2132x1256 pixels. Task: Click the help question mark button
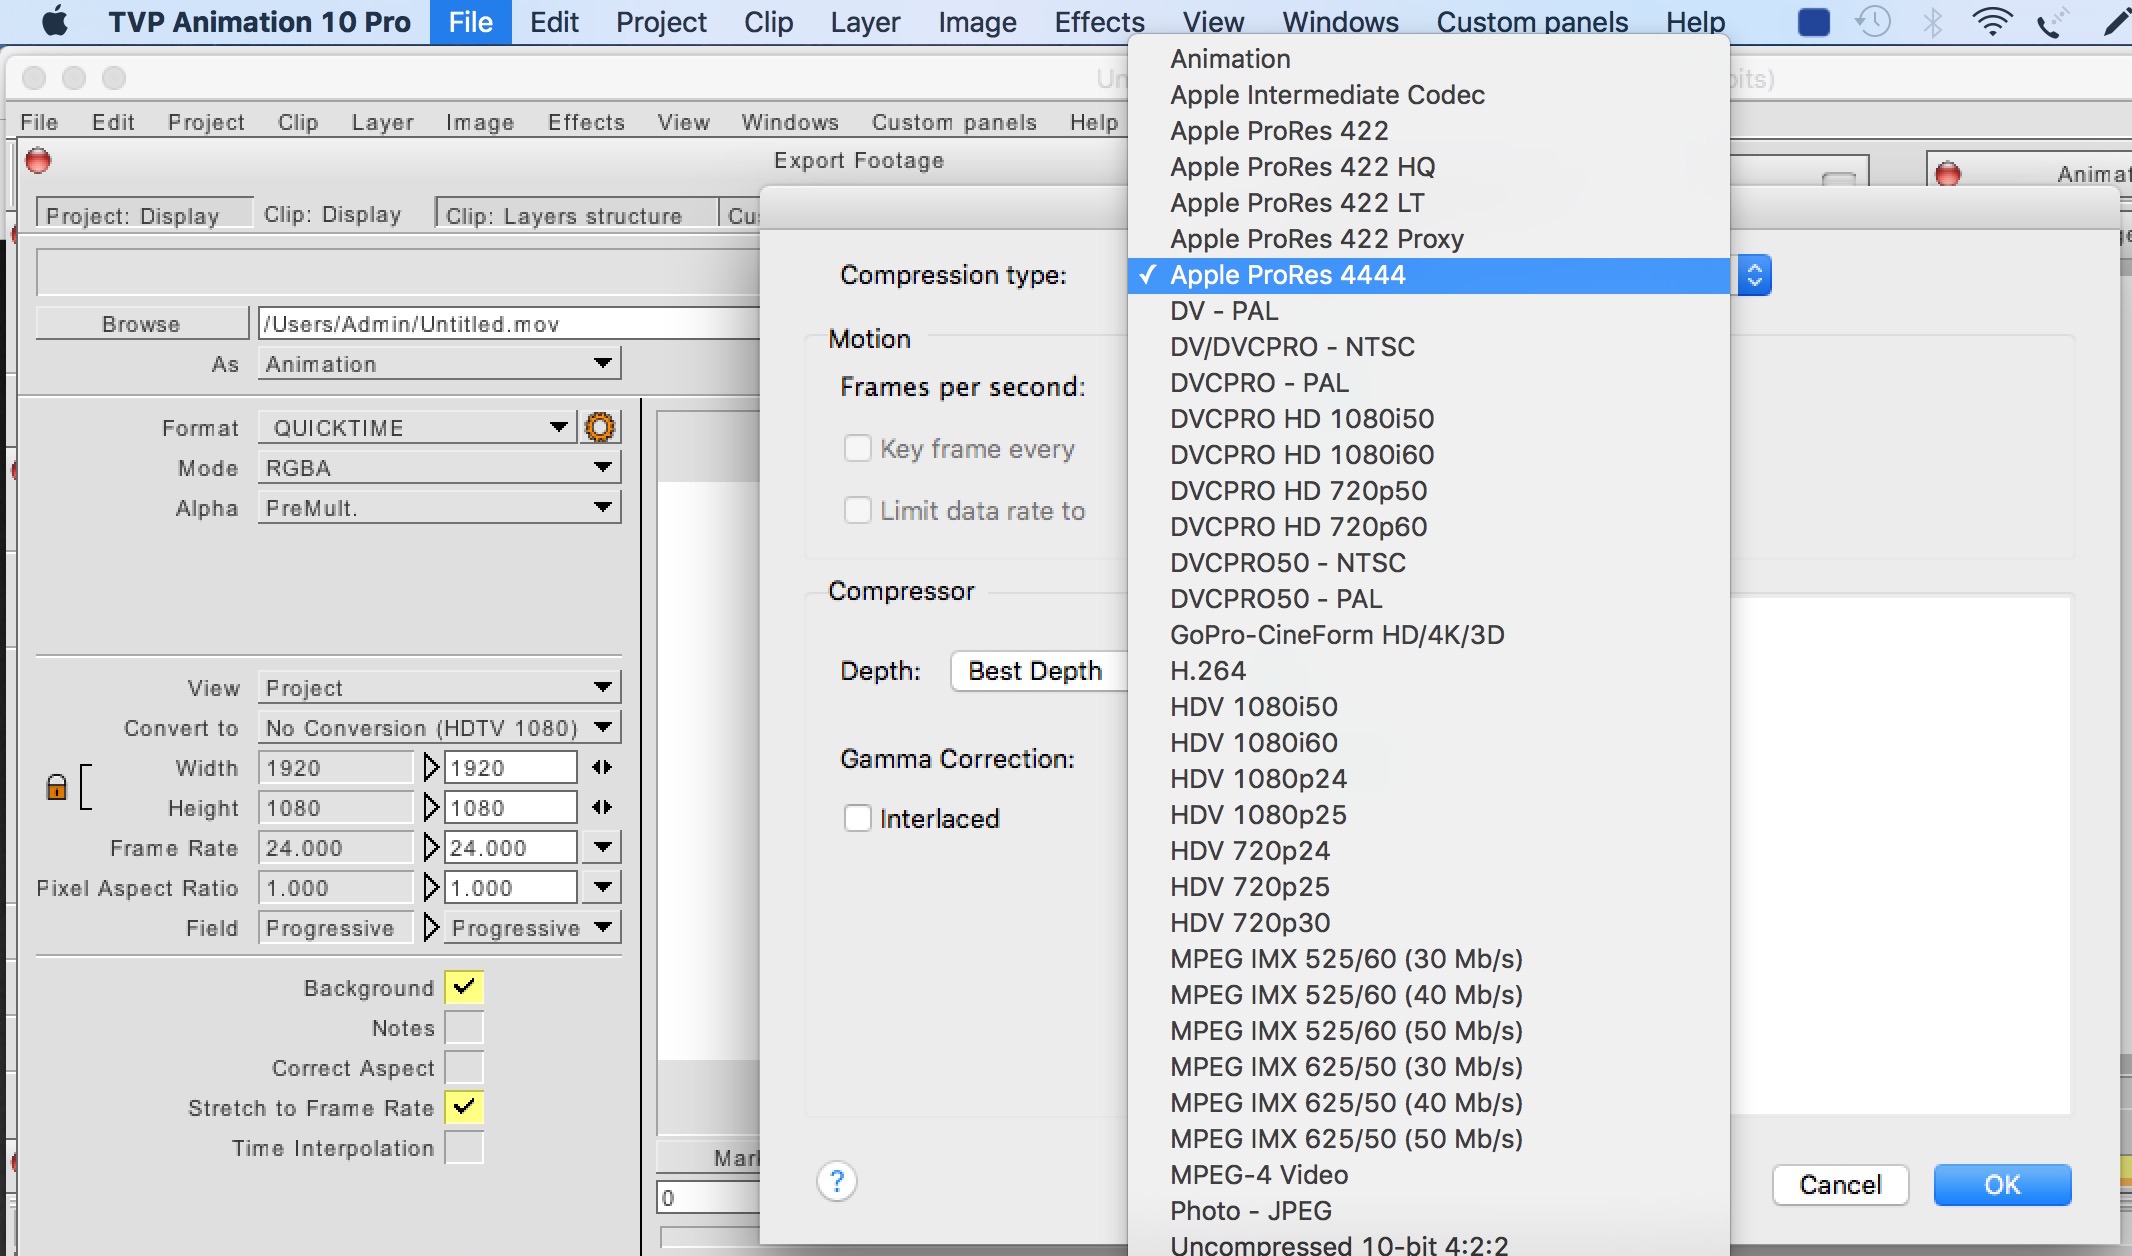tap(837, 1181)
